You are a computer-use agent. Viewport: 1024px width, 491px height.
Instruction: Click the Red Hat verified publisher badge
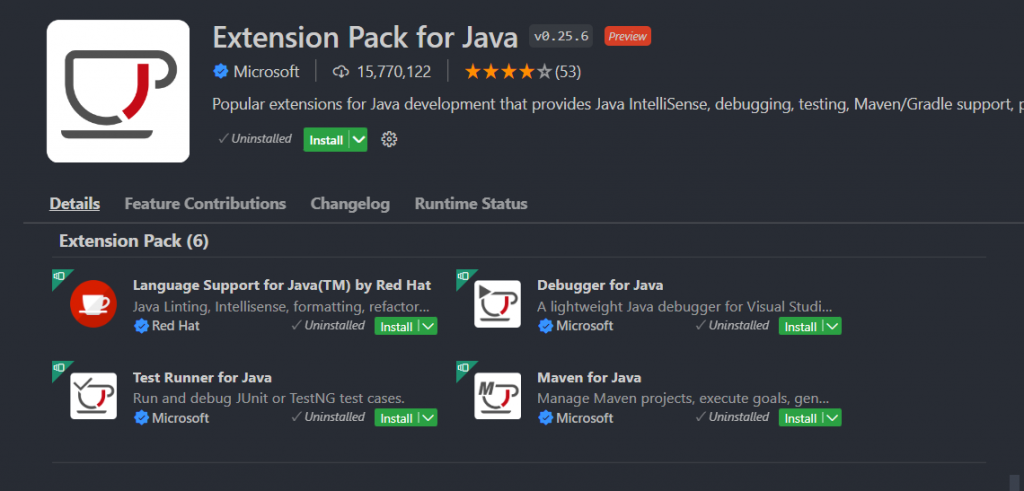point(141,326)
